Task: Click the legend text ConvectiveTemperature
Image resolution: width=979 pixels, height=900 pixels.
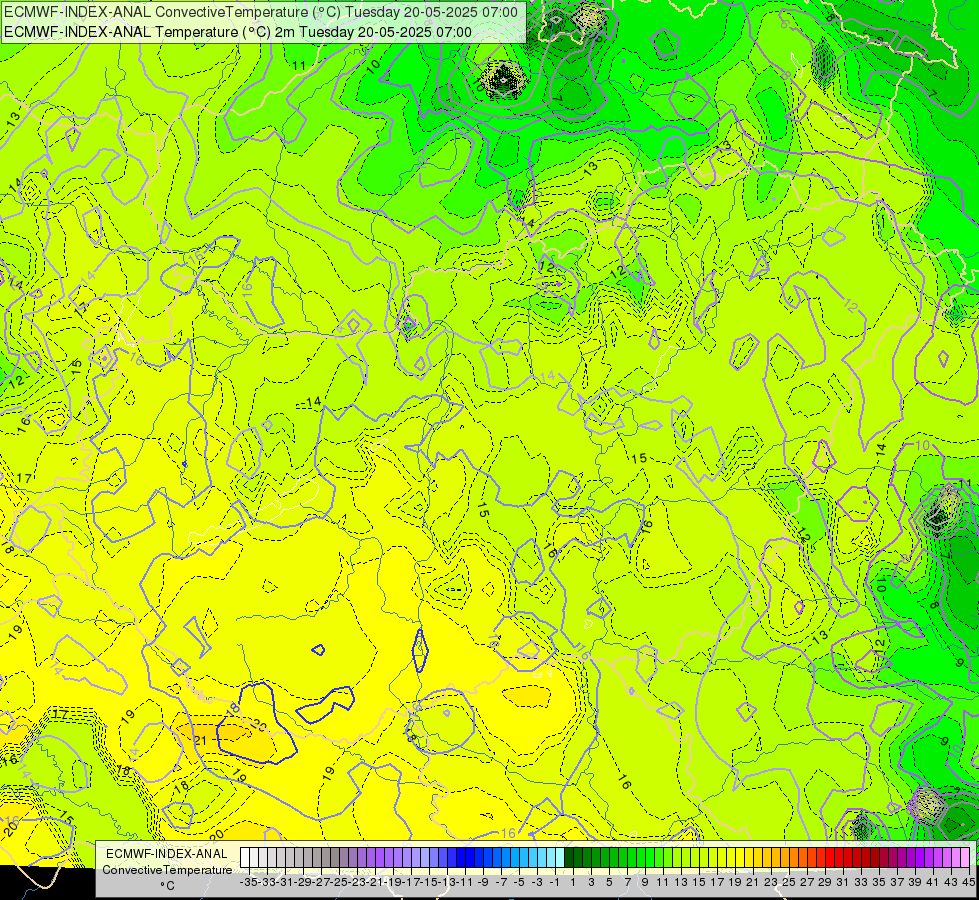Action: coord(167,869)
